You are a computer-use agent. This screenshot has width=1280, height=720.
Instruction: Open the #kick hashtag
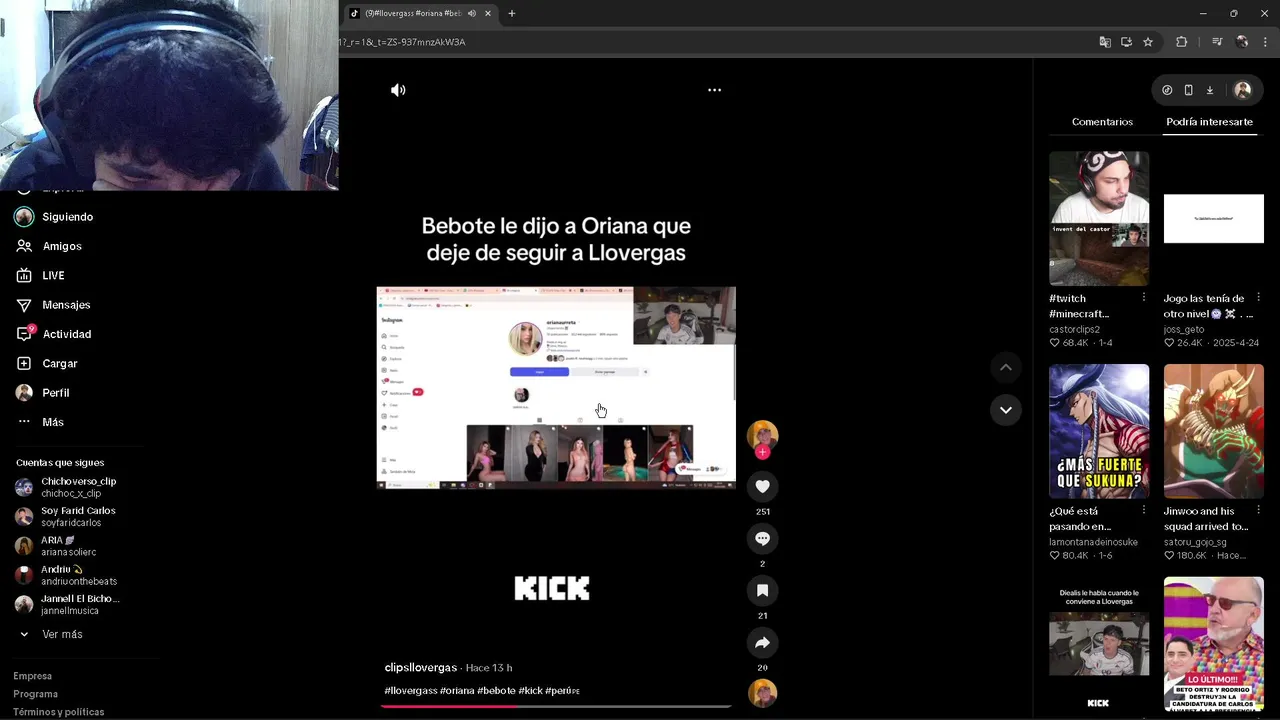tap(530, 691)
